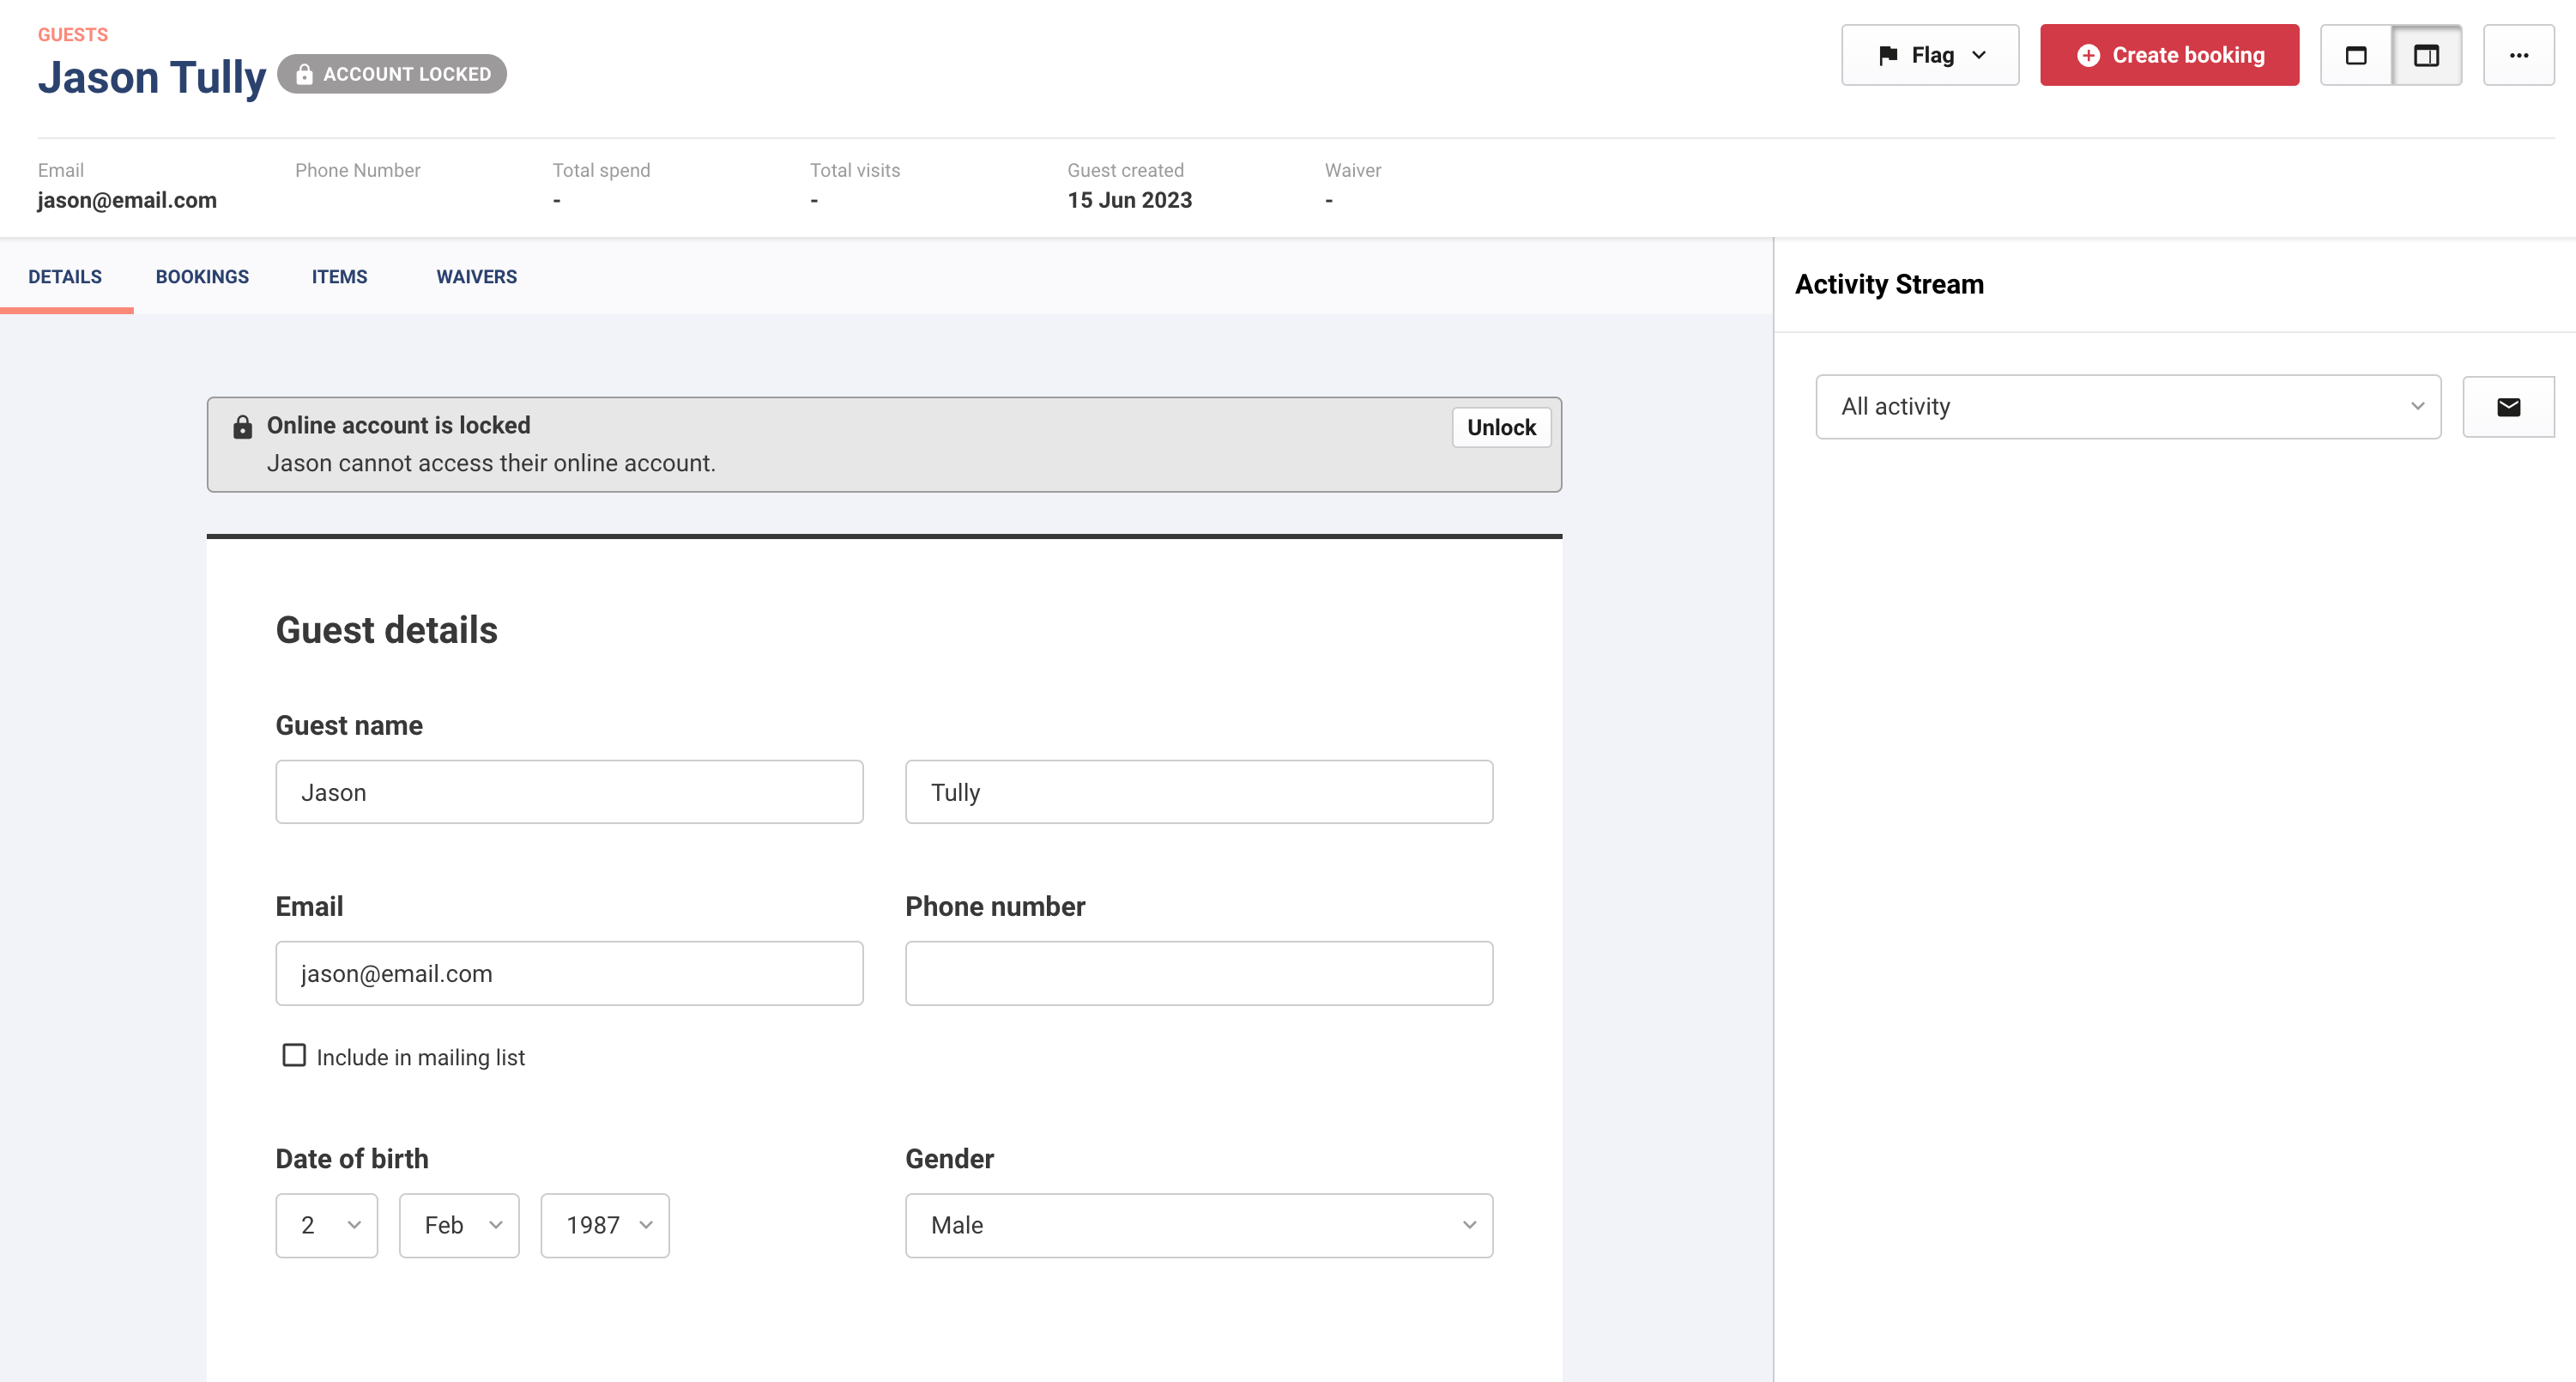2576x1382 pixels.
Task: Click the single-pane layout view icon
Action: [x=2356, y=55]
